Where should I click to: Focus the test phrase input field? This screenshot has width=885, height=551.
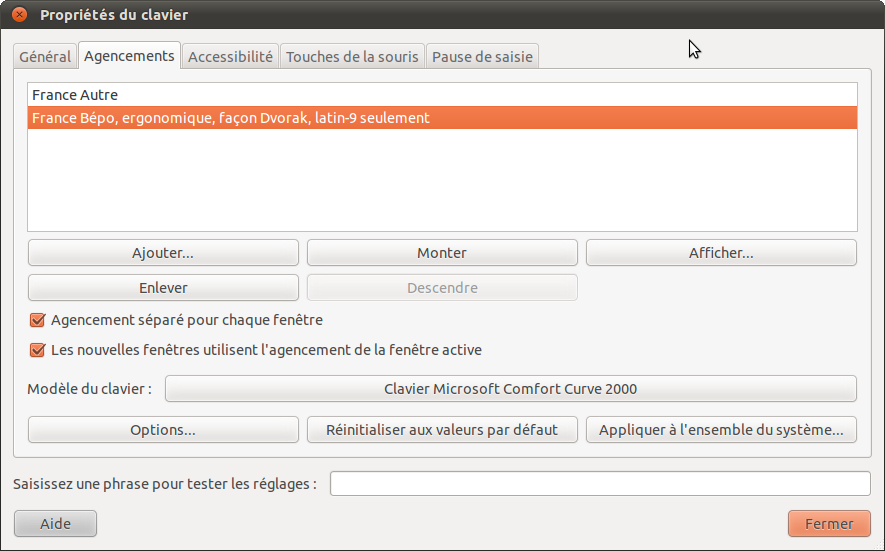tap(600, 484)
